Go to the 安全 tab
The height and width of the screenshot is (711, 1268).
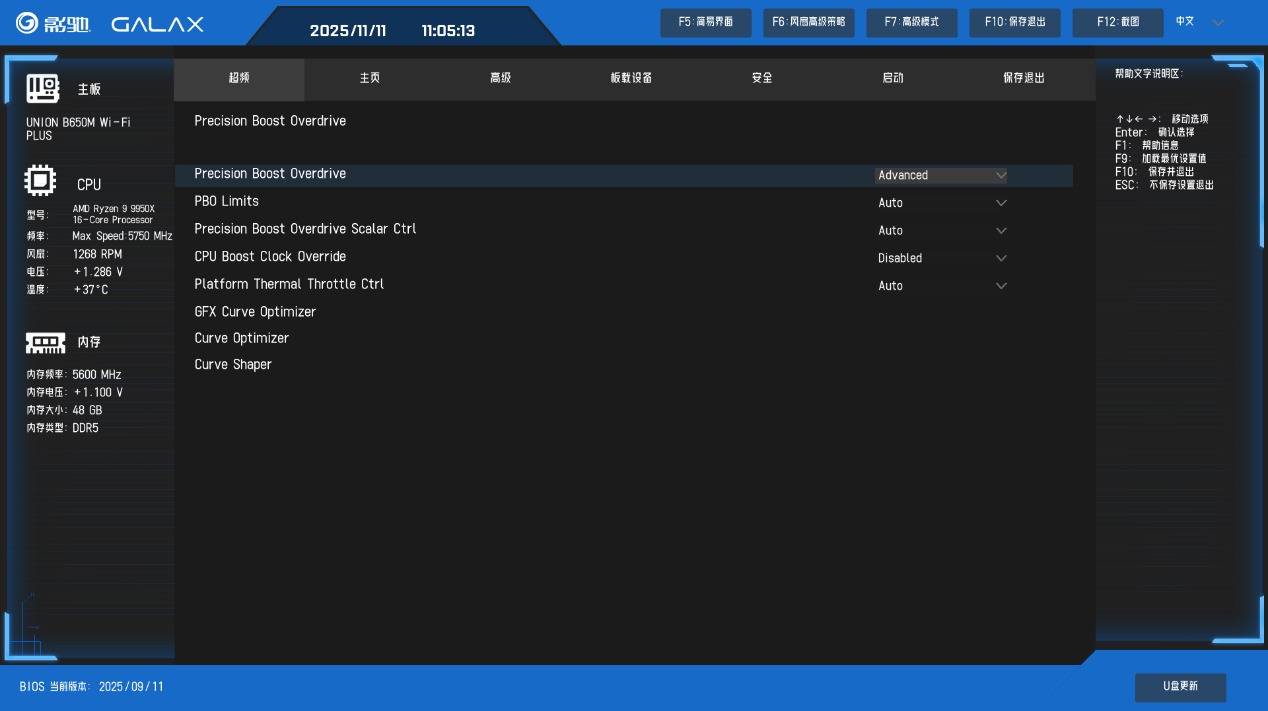coord(762,78)
